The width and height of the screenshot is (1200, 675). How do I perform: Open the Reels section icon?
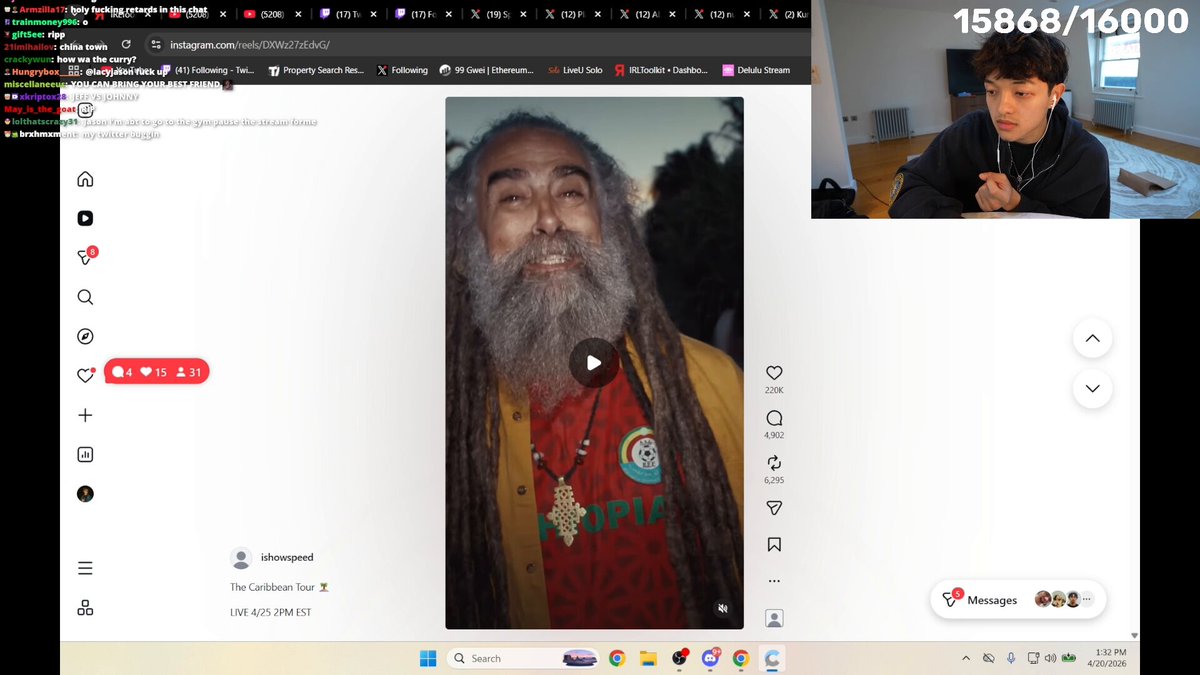point(85,218)
